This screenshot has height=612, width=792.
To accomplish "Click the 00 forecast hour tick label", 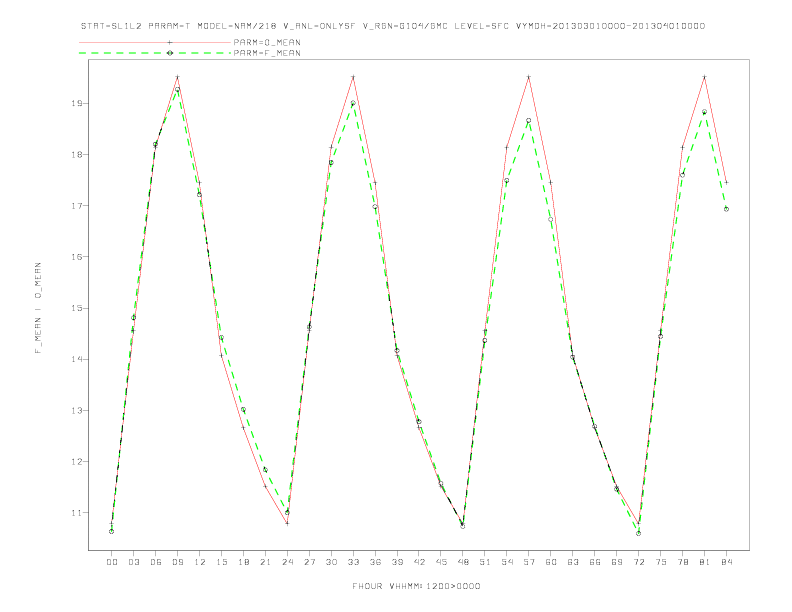I will 112,562.
